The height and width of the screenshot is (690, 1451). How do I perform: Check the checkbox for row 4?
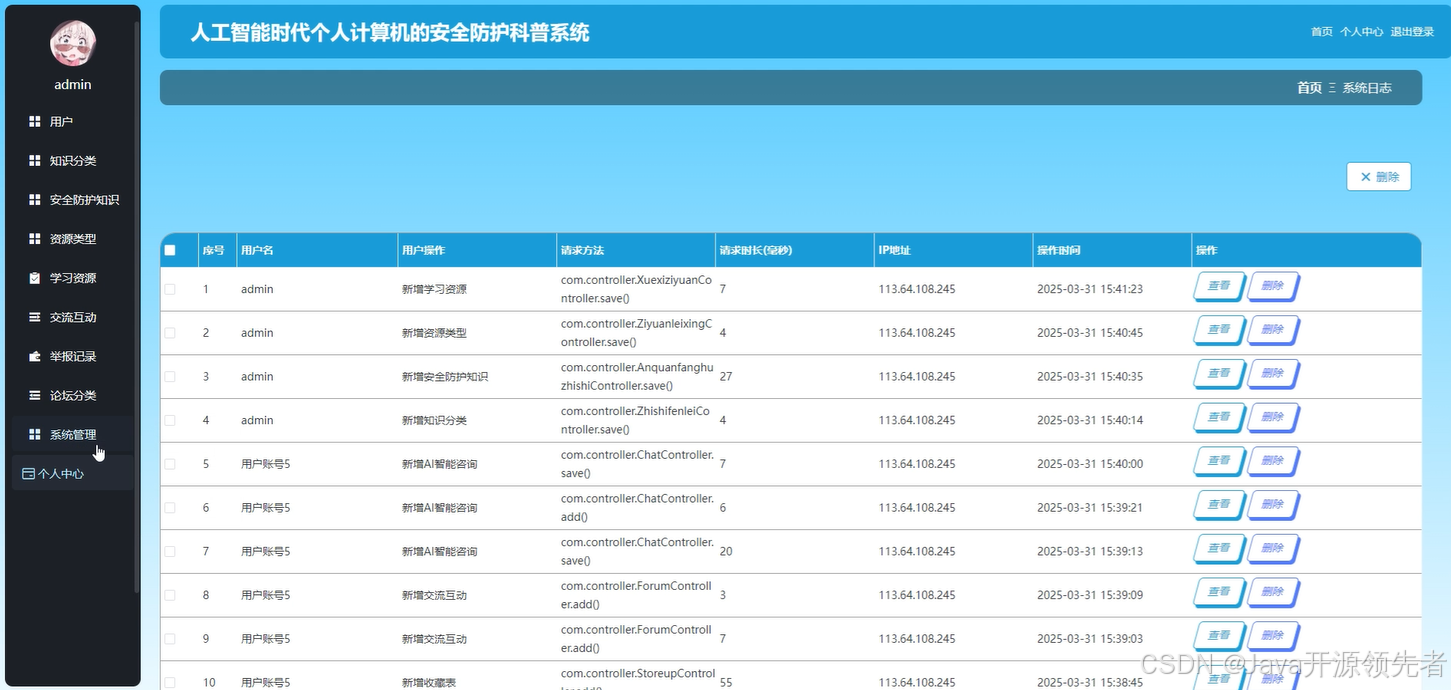pyautogui.click(x=170, y=420)
